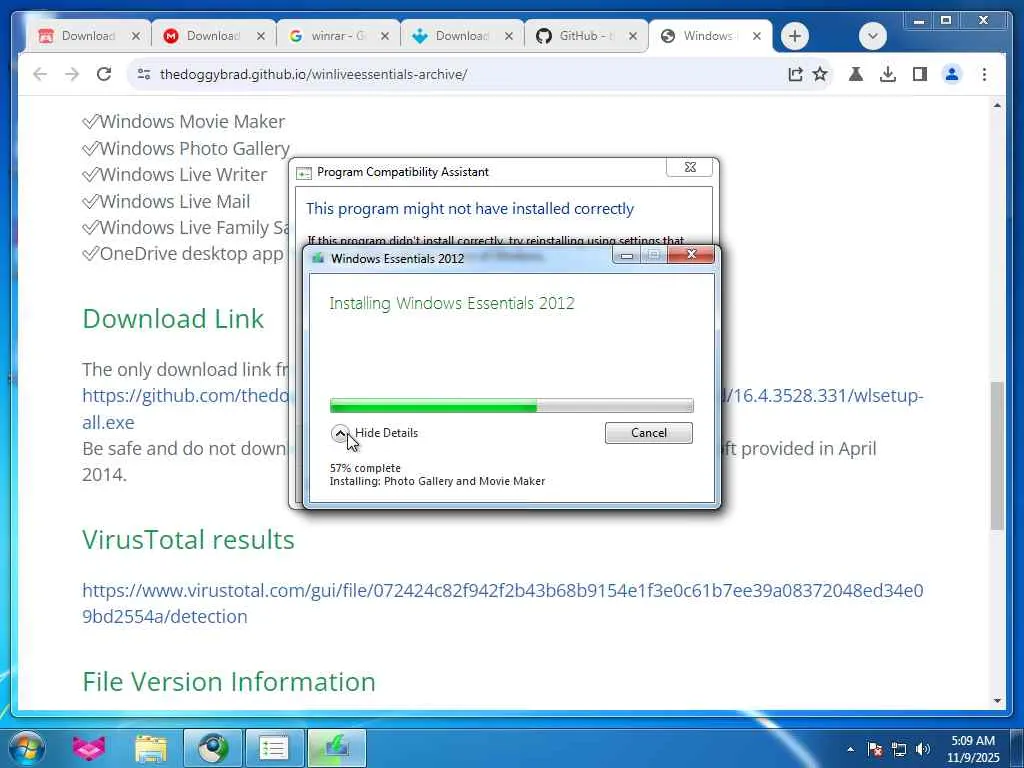This screenshot has height=768, width=1024.
Task: Click the page scrollbar thumb
Action: [x=997, y=456]
